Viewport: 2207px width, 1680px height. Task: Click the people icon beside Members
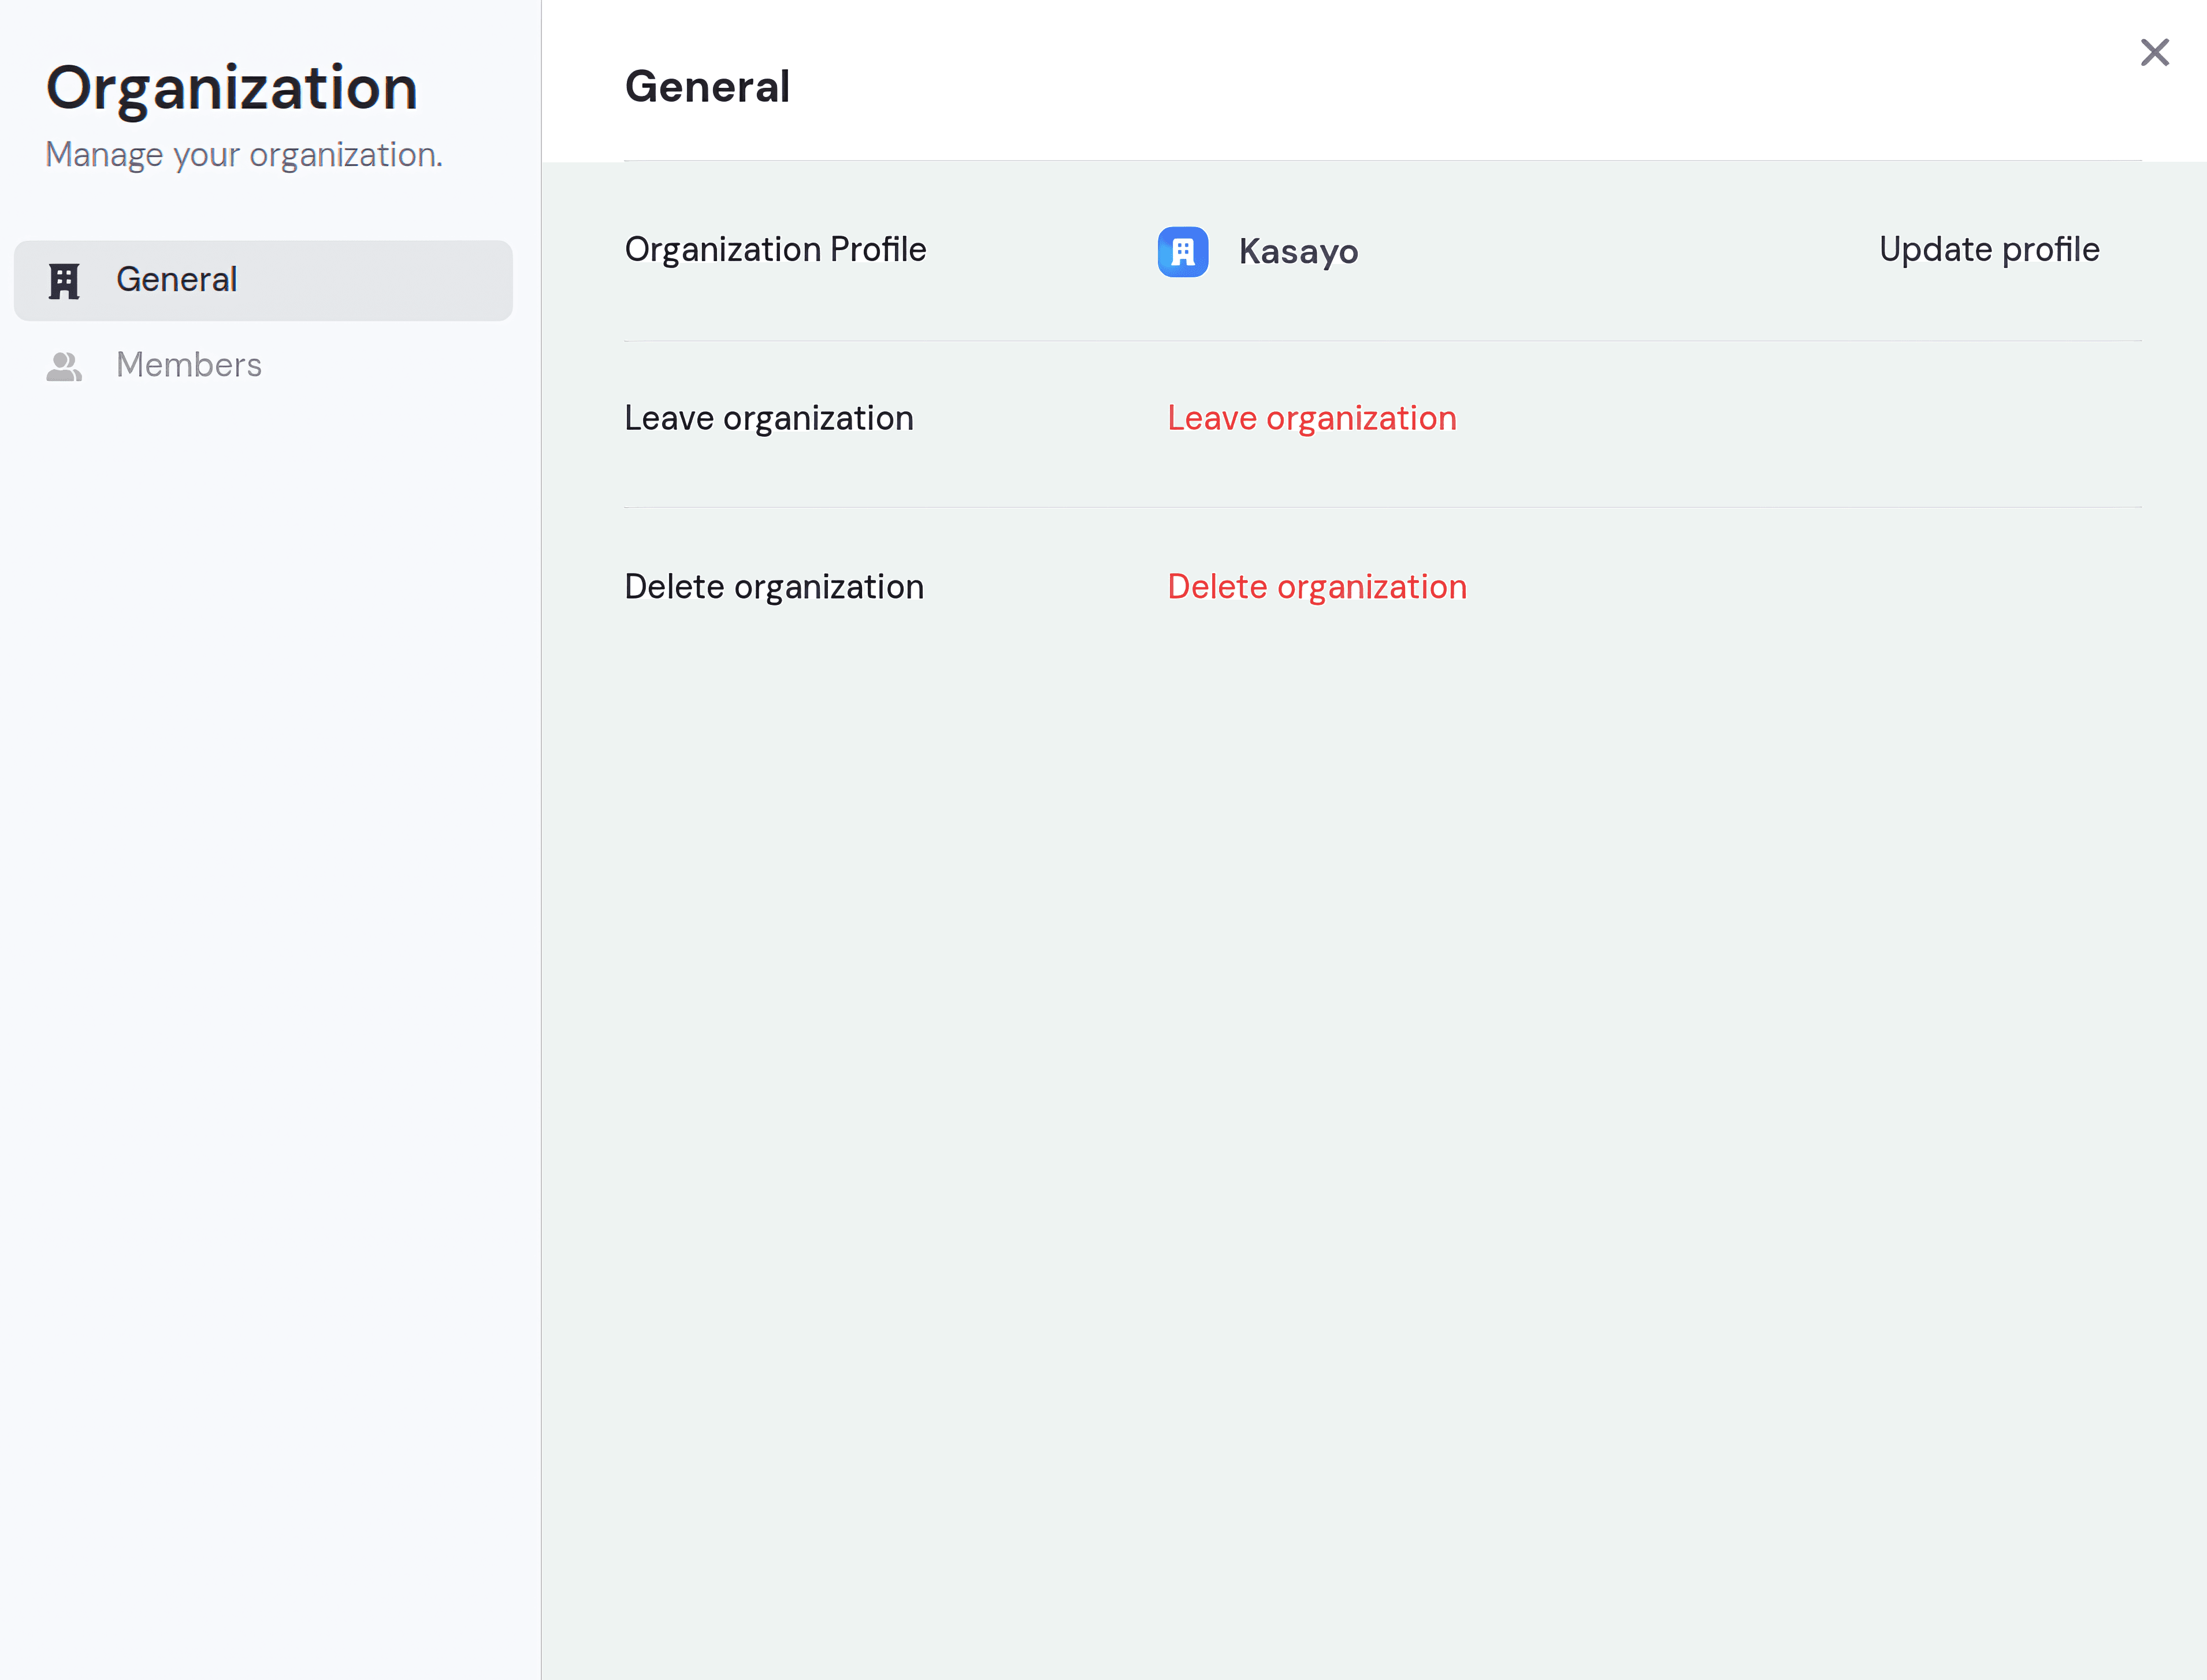[x=64, y=366]
